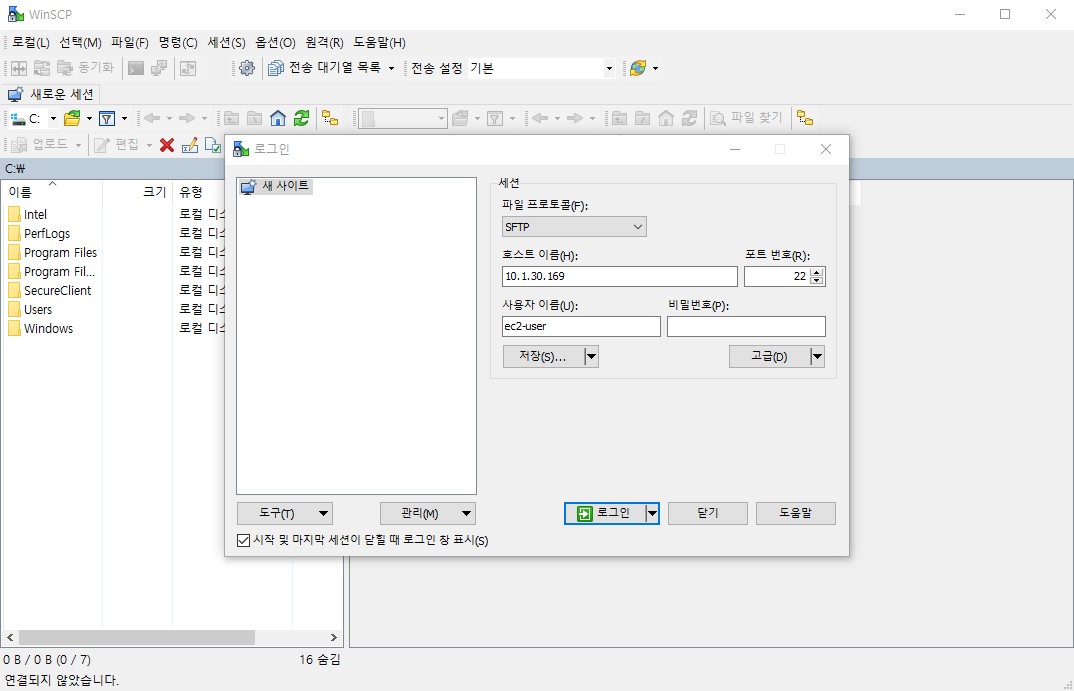Open the 세션 menu

(x=226, y=42)
